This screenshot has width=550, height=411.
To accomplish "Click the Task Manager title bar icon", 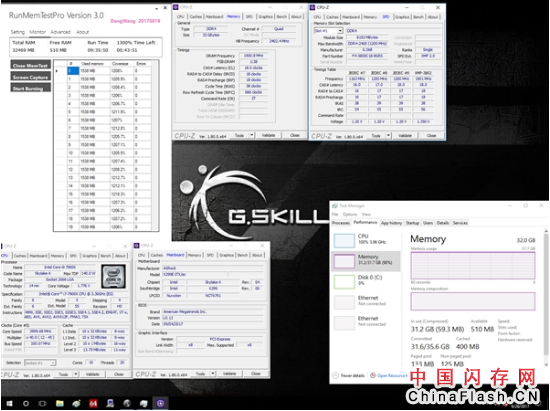I will coord(335,206).
